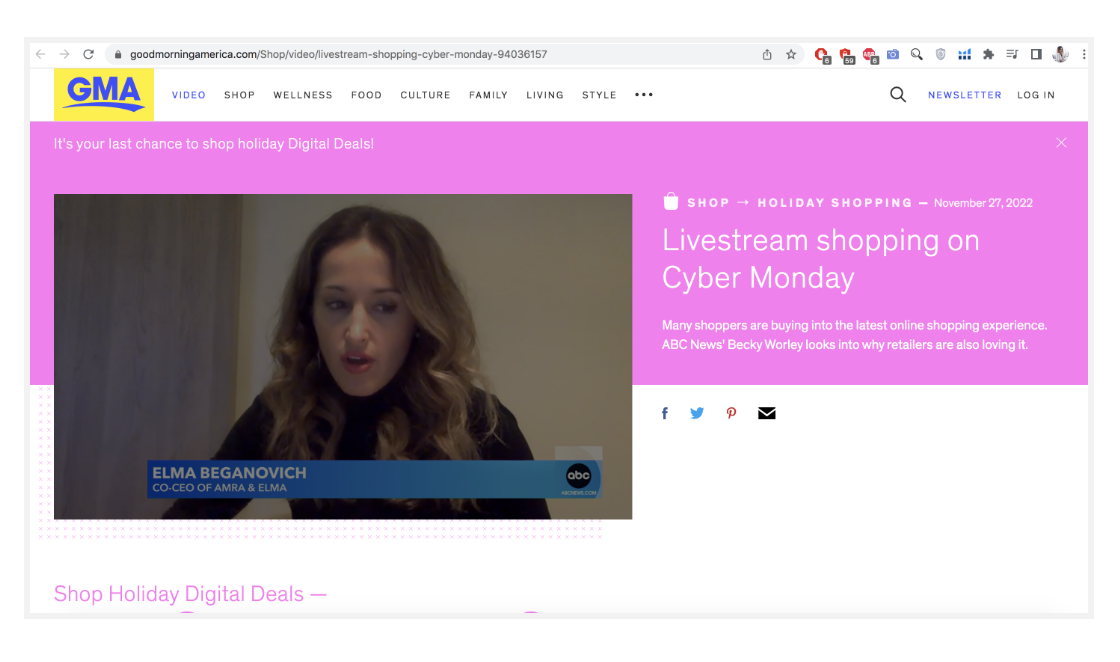1120x662 pixels.
Task: Click the SHOP breadcrumb link
Action: click(x=708, y=203)
